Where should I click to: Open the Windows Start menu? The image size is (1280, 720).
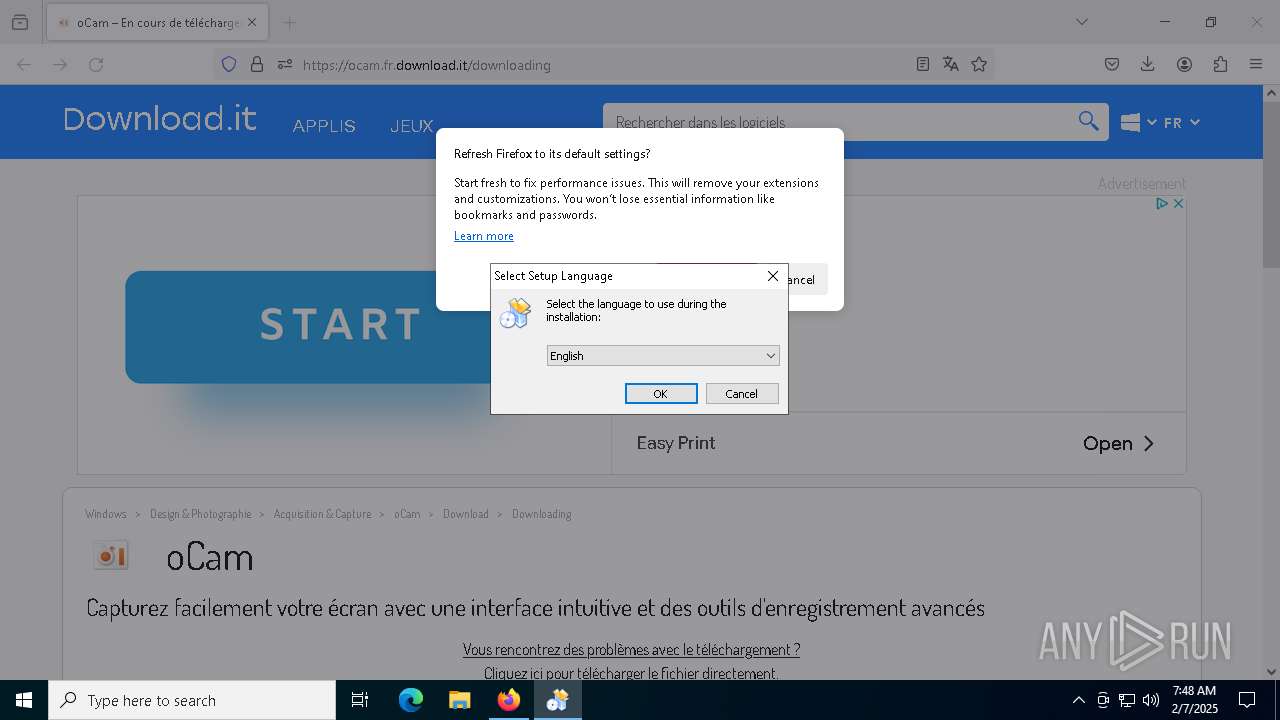click(x=24, y=700)
